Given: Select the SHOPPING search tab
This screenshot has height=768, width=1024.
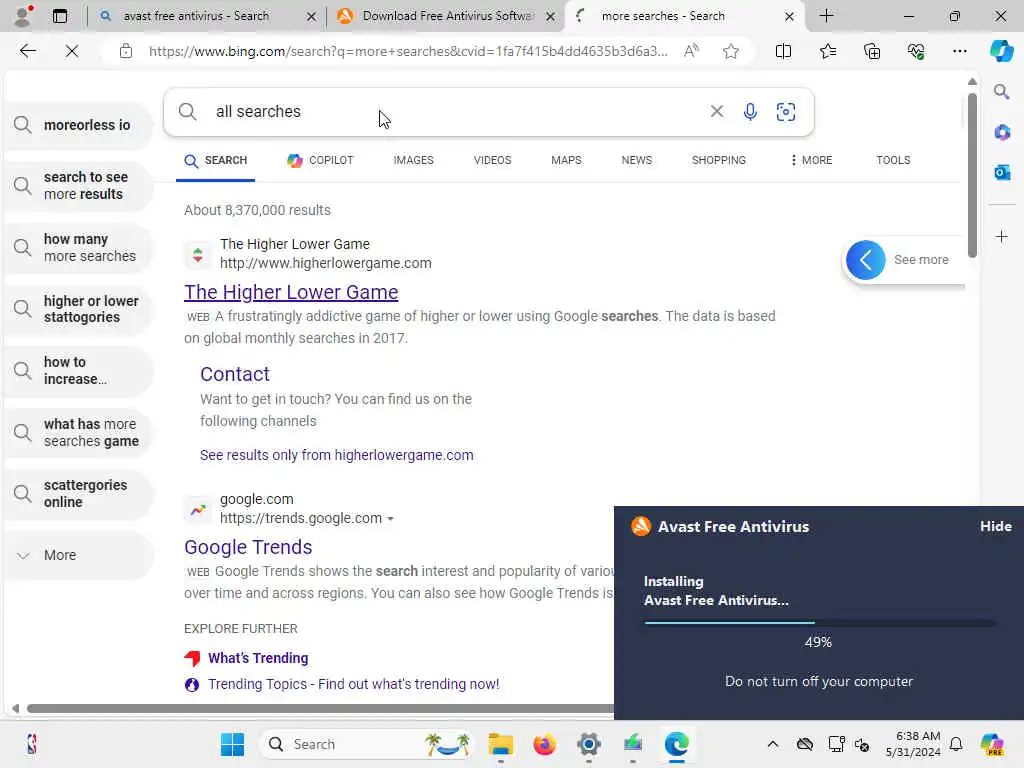Looking at the screenshot, I should (x=718, y=161).
